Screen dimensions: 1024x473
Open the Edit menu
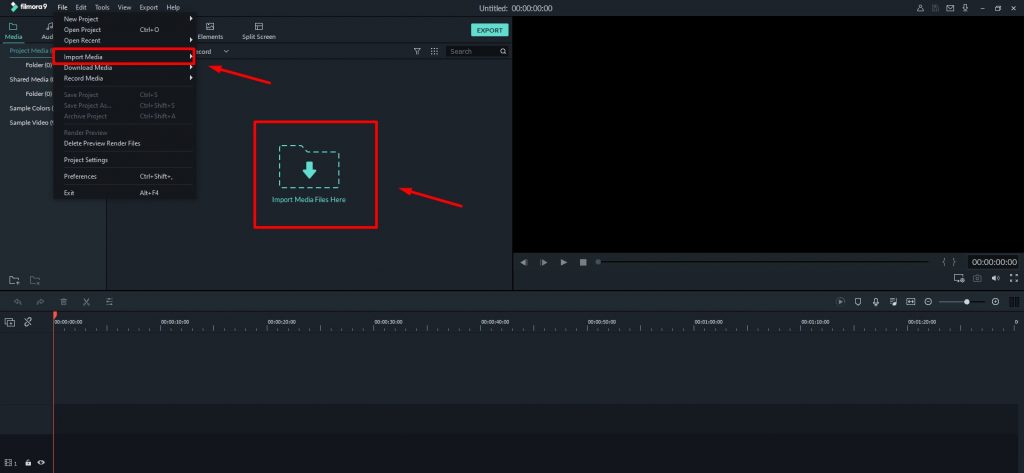pos(81,7)
